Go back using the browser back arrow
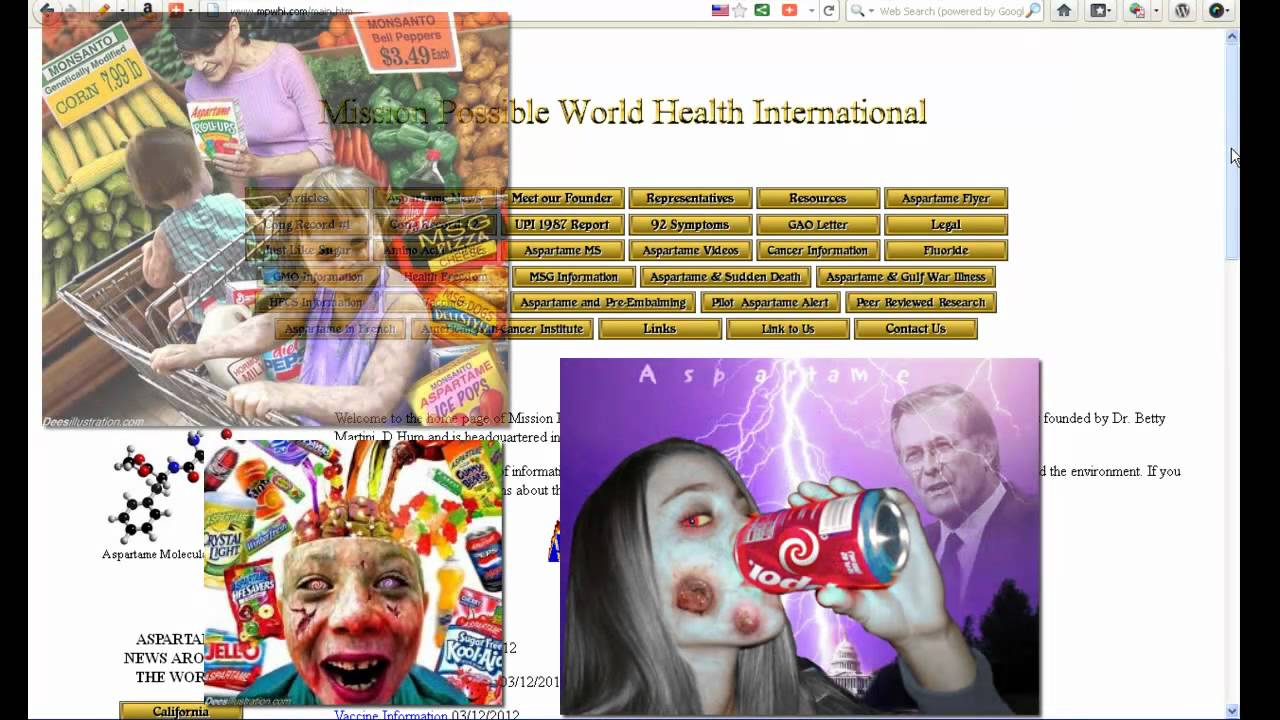 click(46, 10)
